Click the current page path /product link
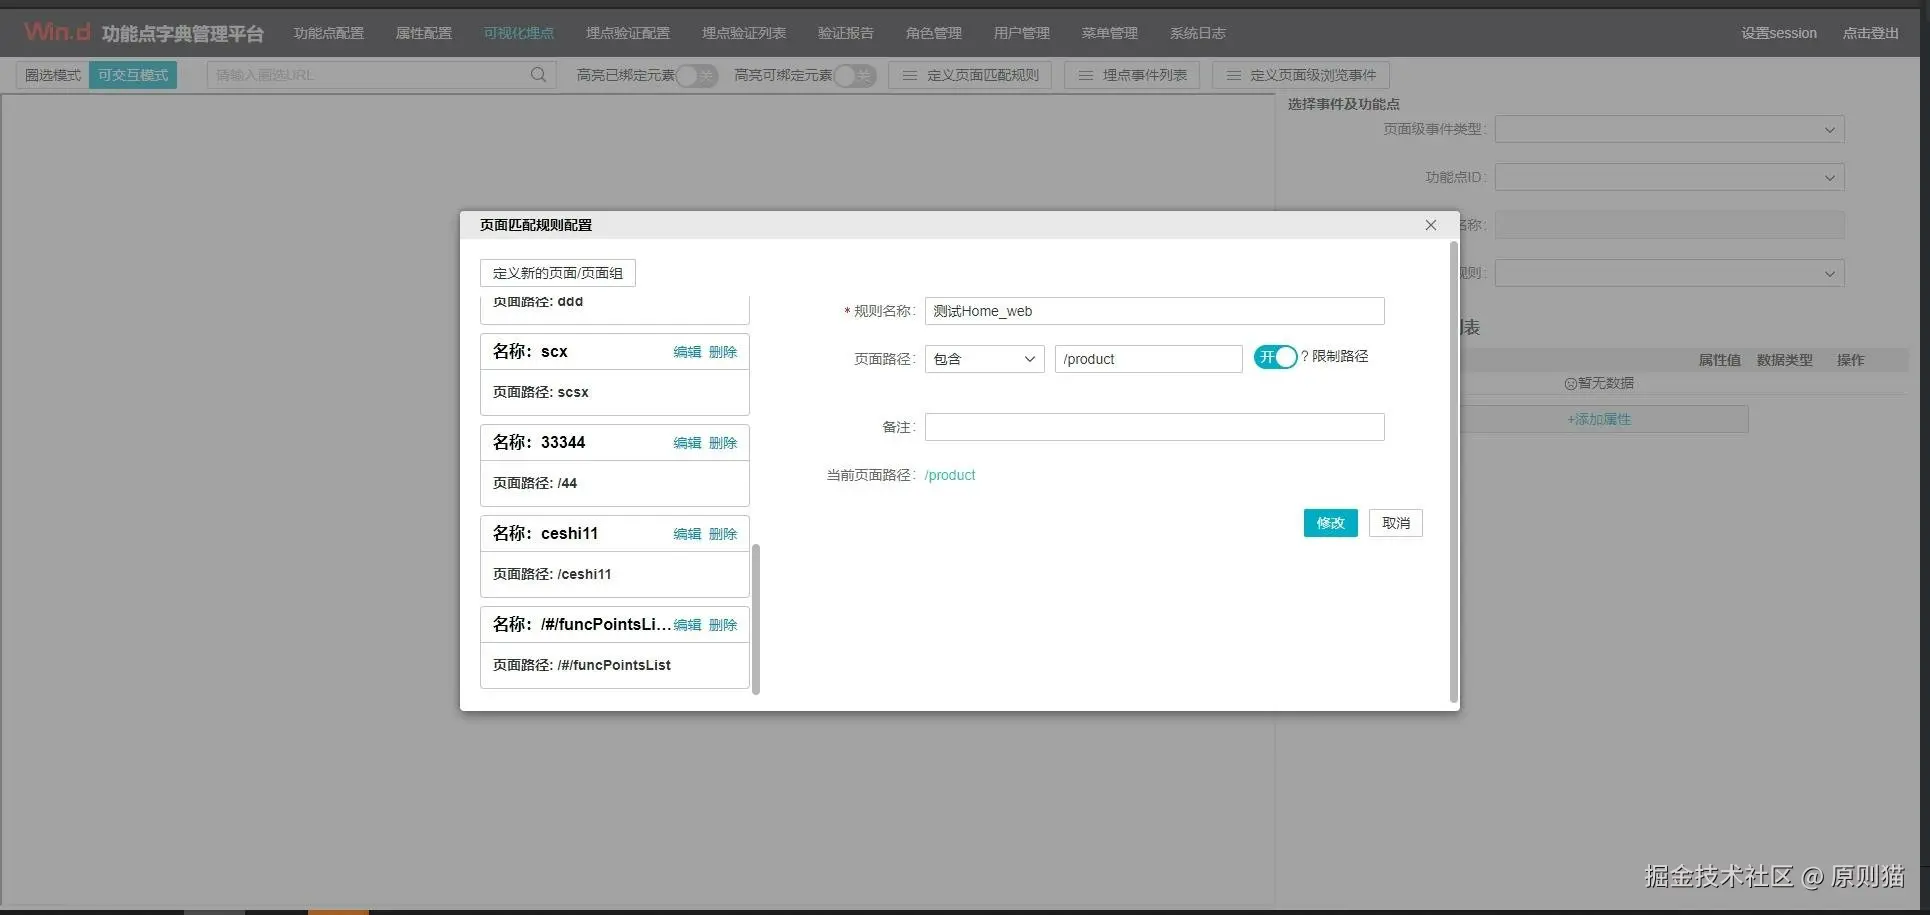 [950, 475]
